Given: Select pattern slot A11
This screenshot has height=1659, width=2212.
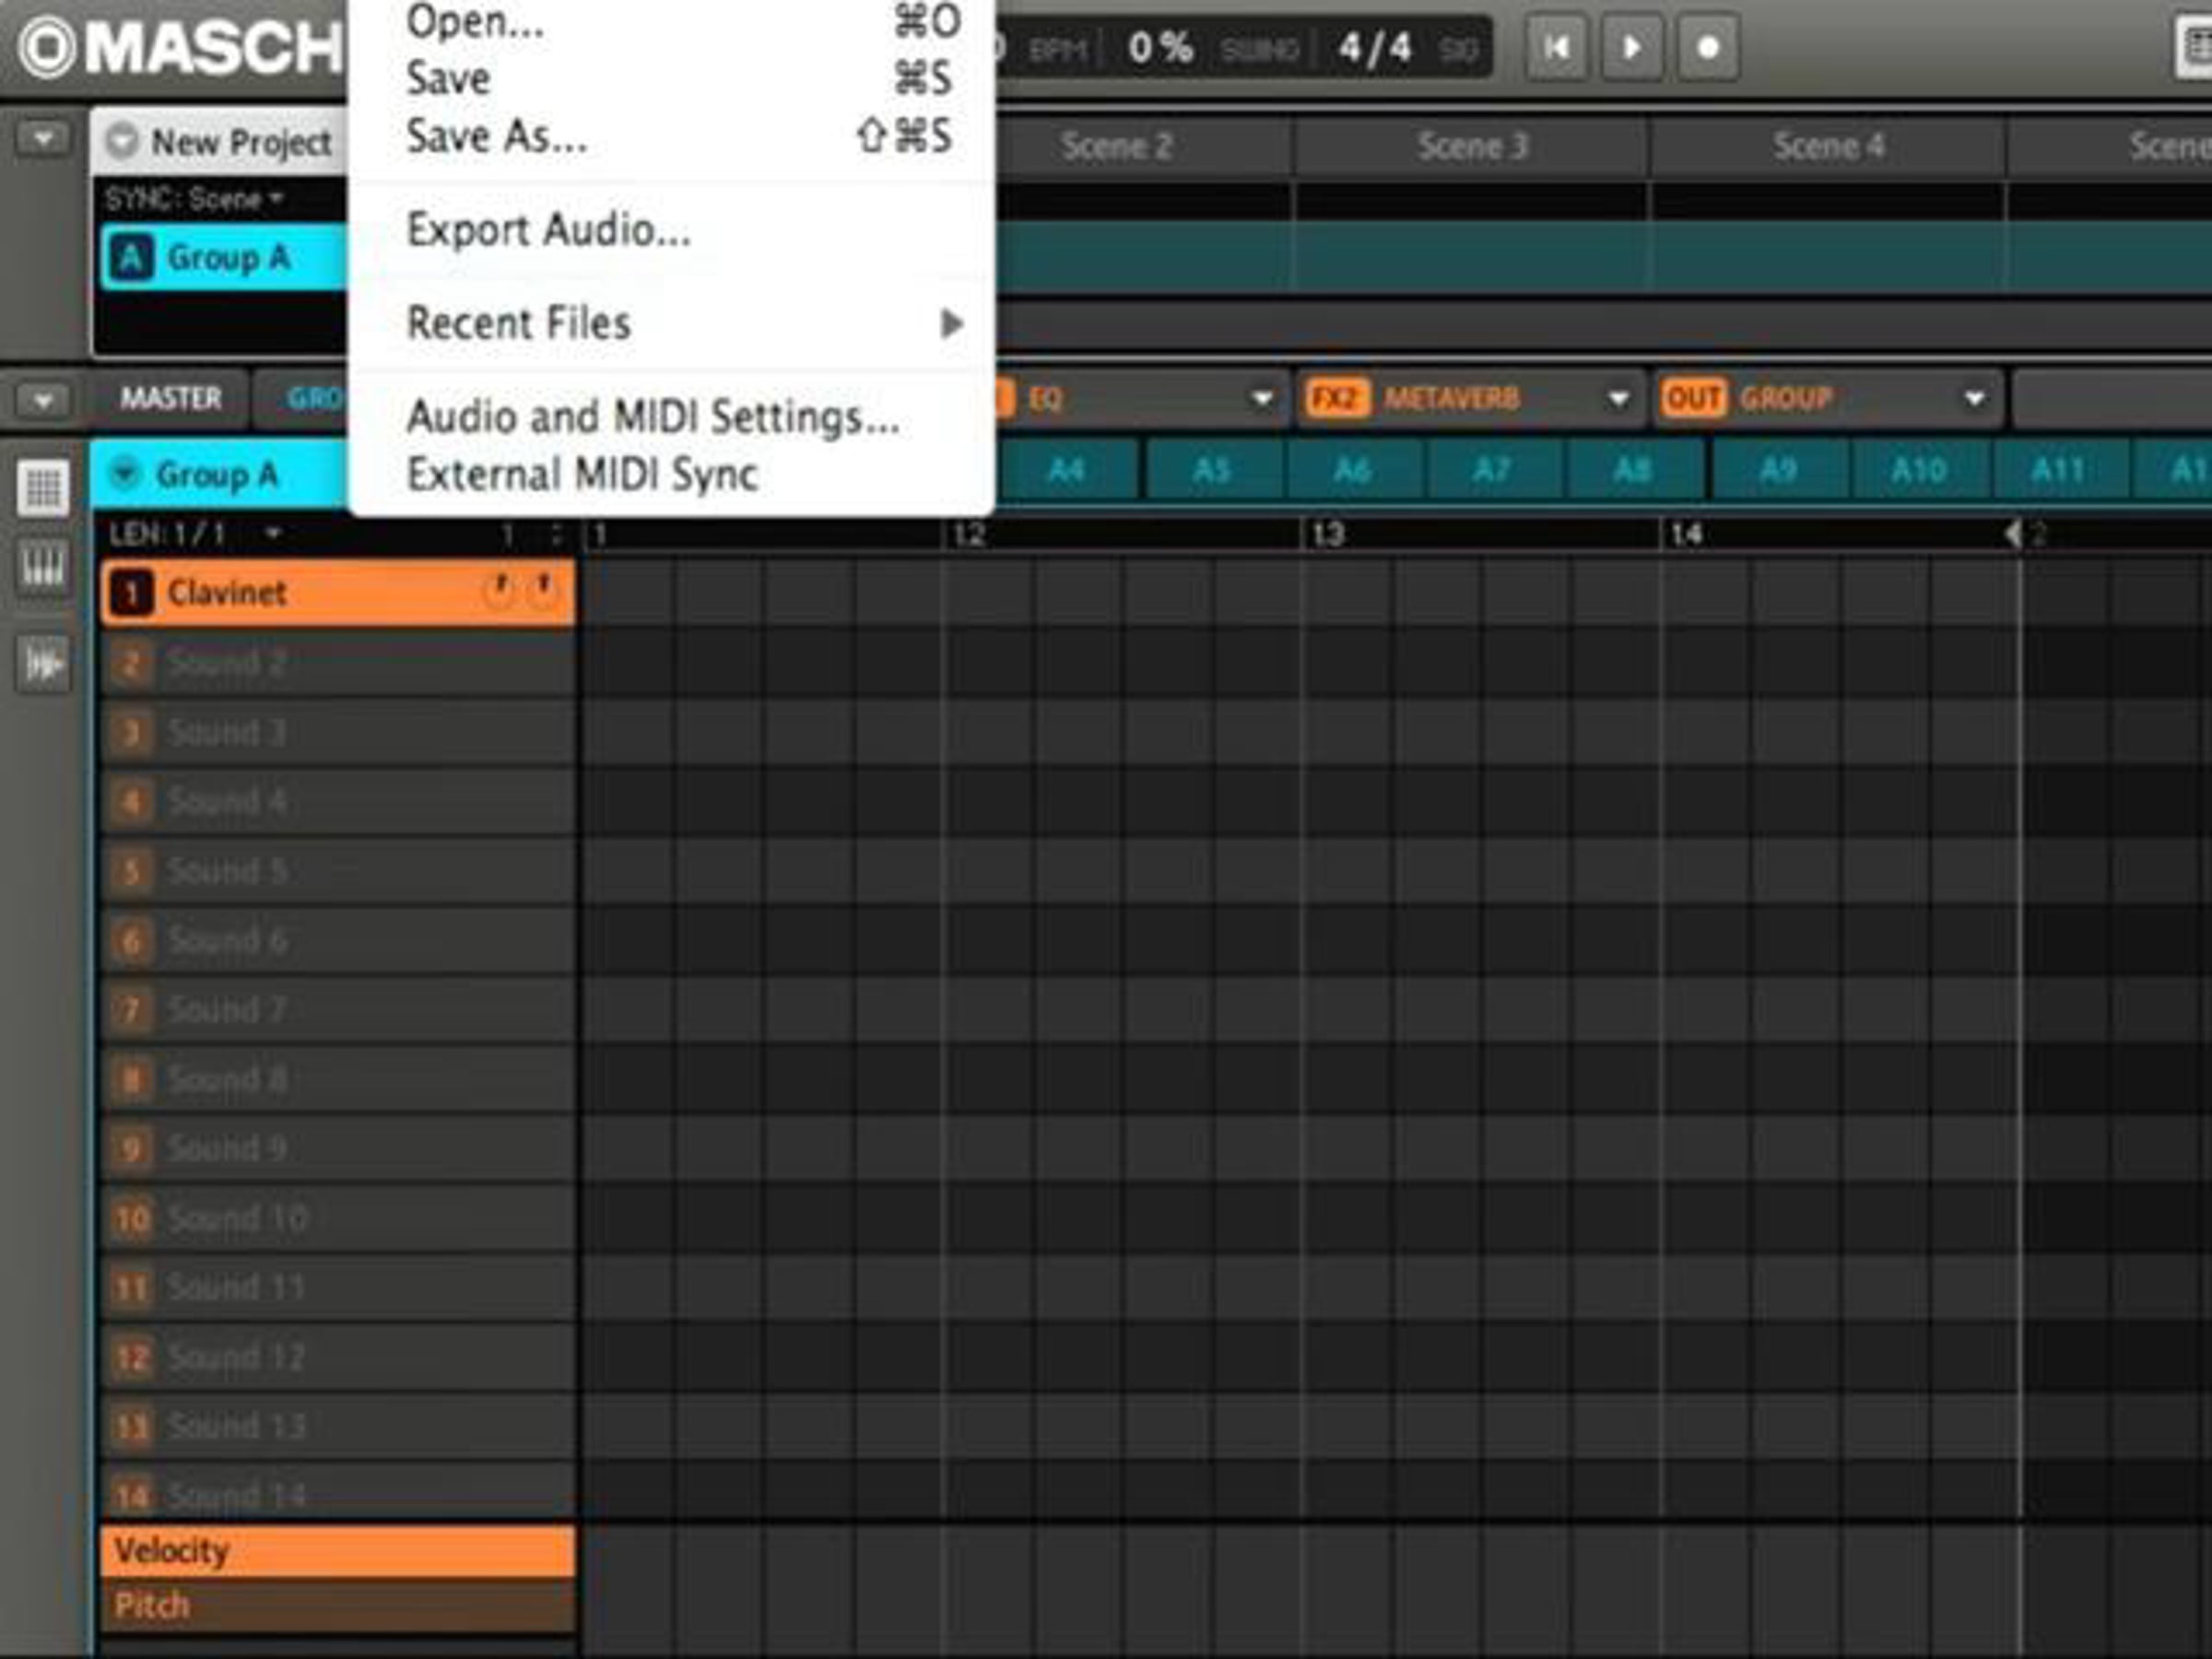Looking at the screenshot, I should pos(2058,470).
